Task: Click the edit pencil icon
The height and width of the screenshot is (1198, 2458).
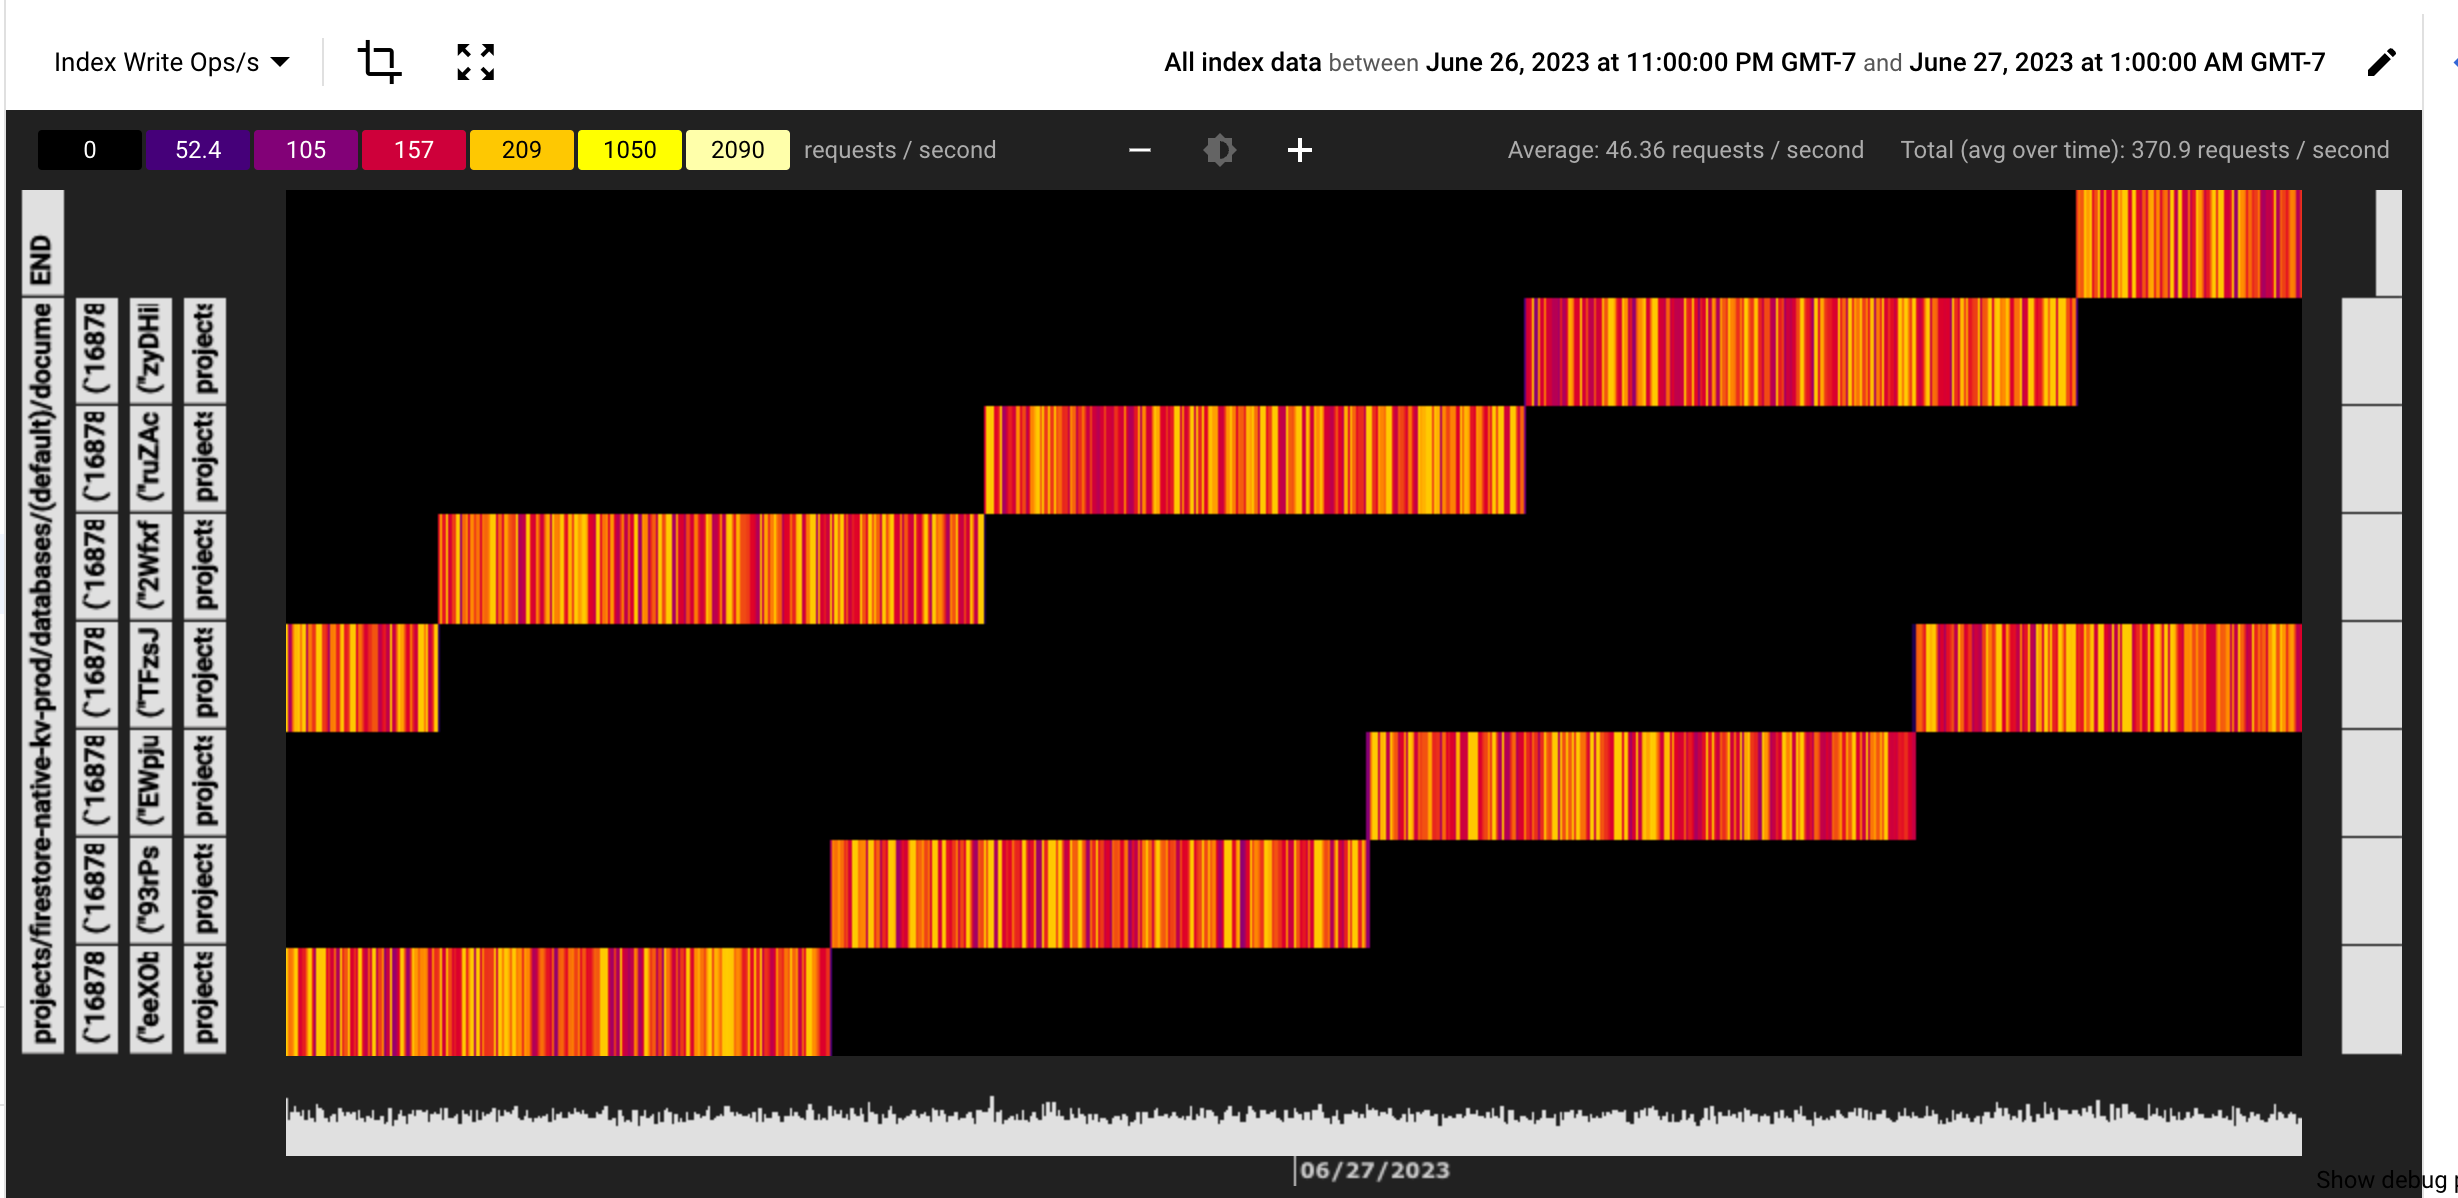Action: (2378, 63)
